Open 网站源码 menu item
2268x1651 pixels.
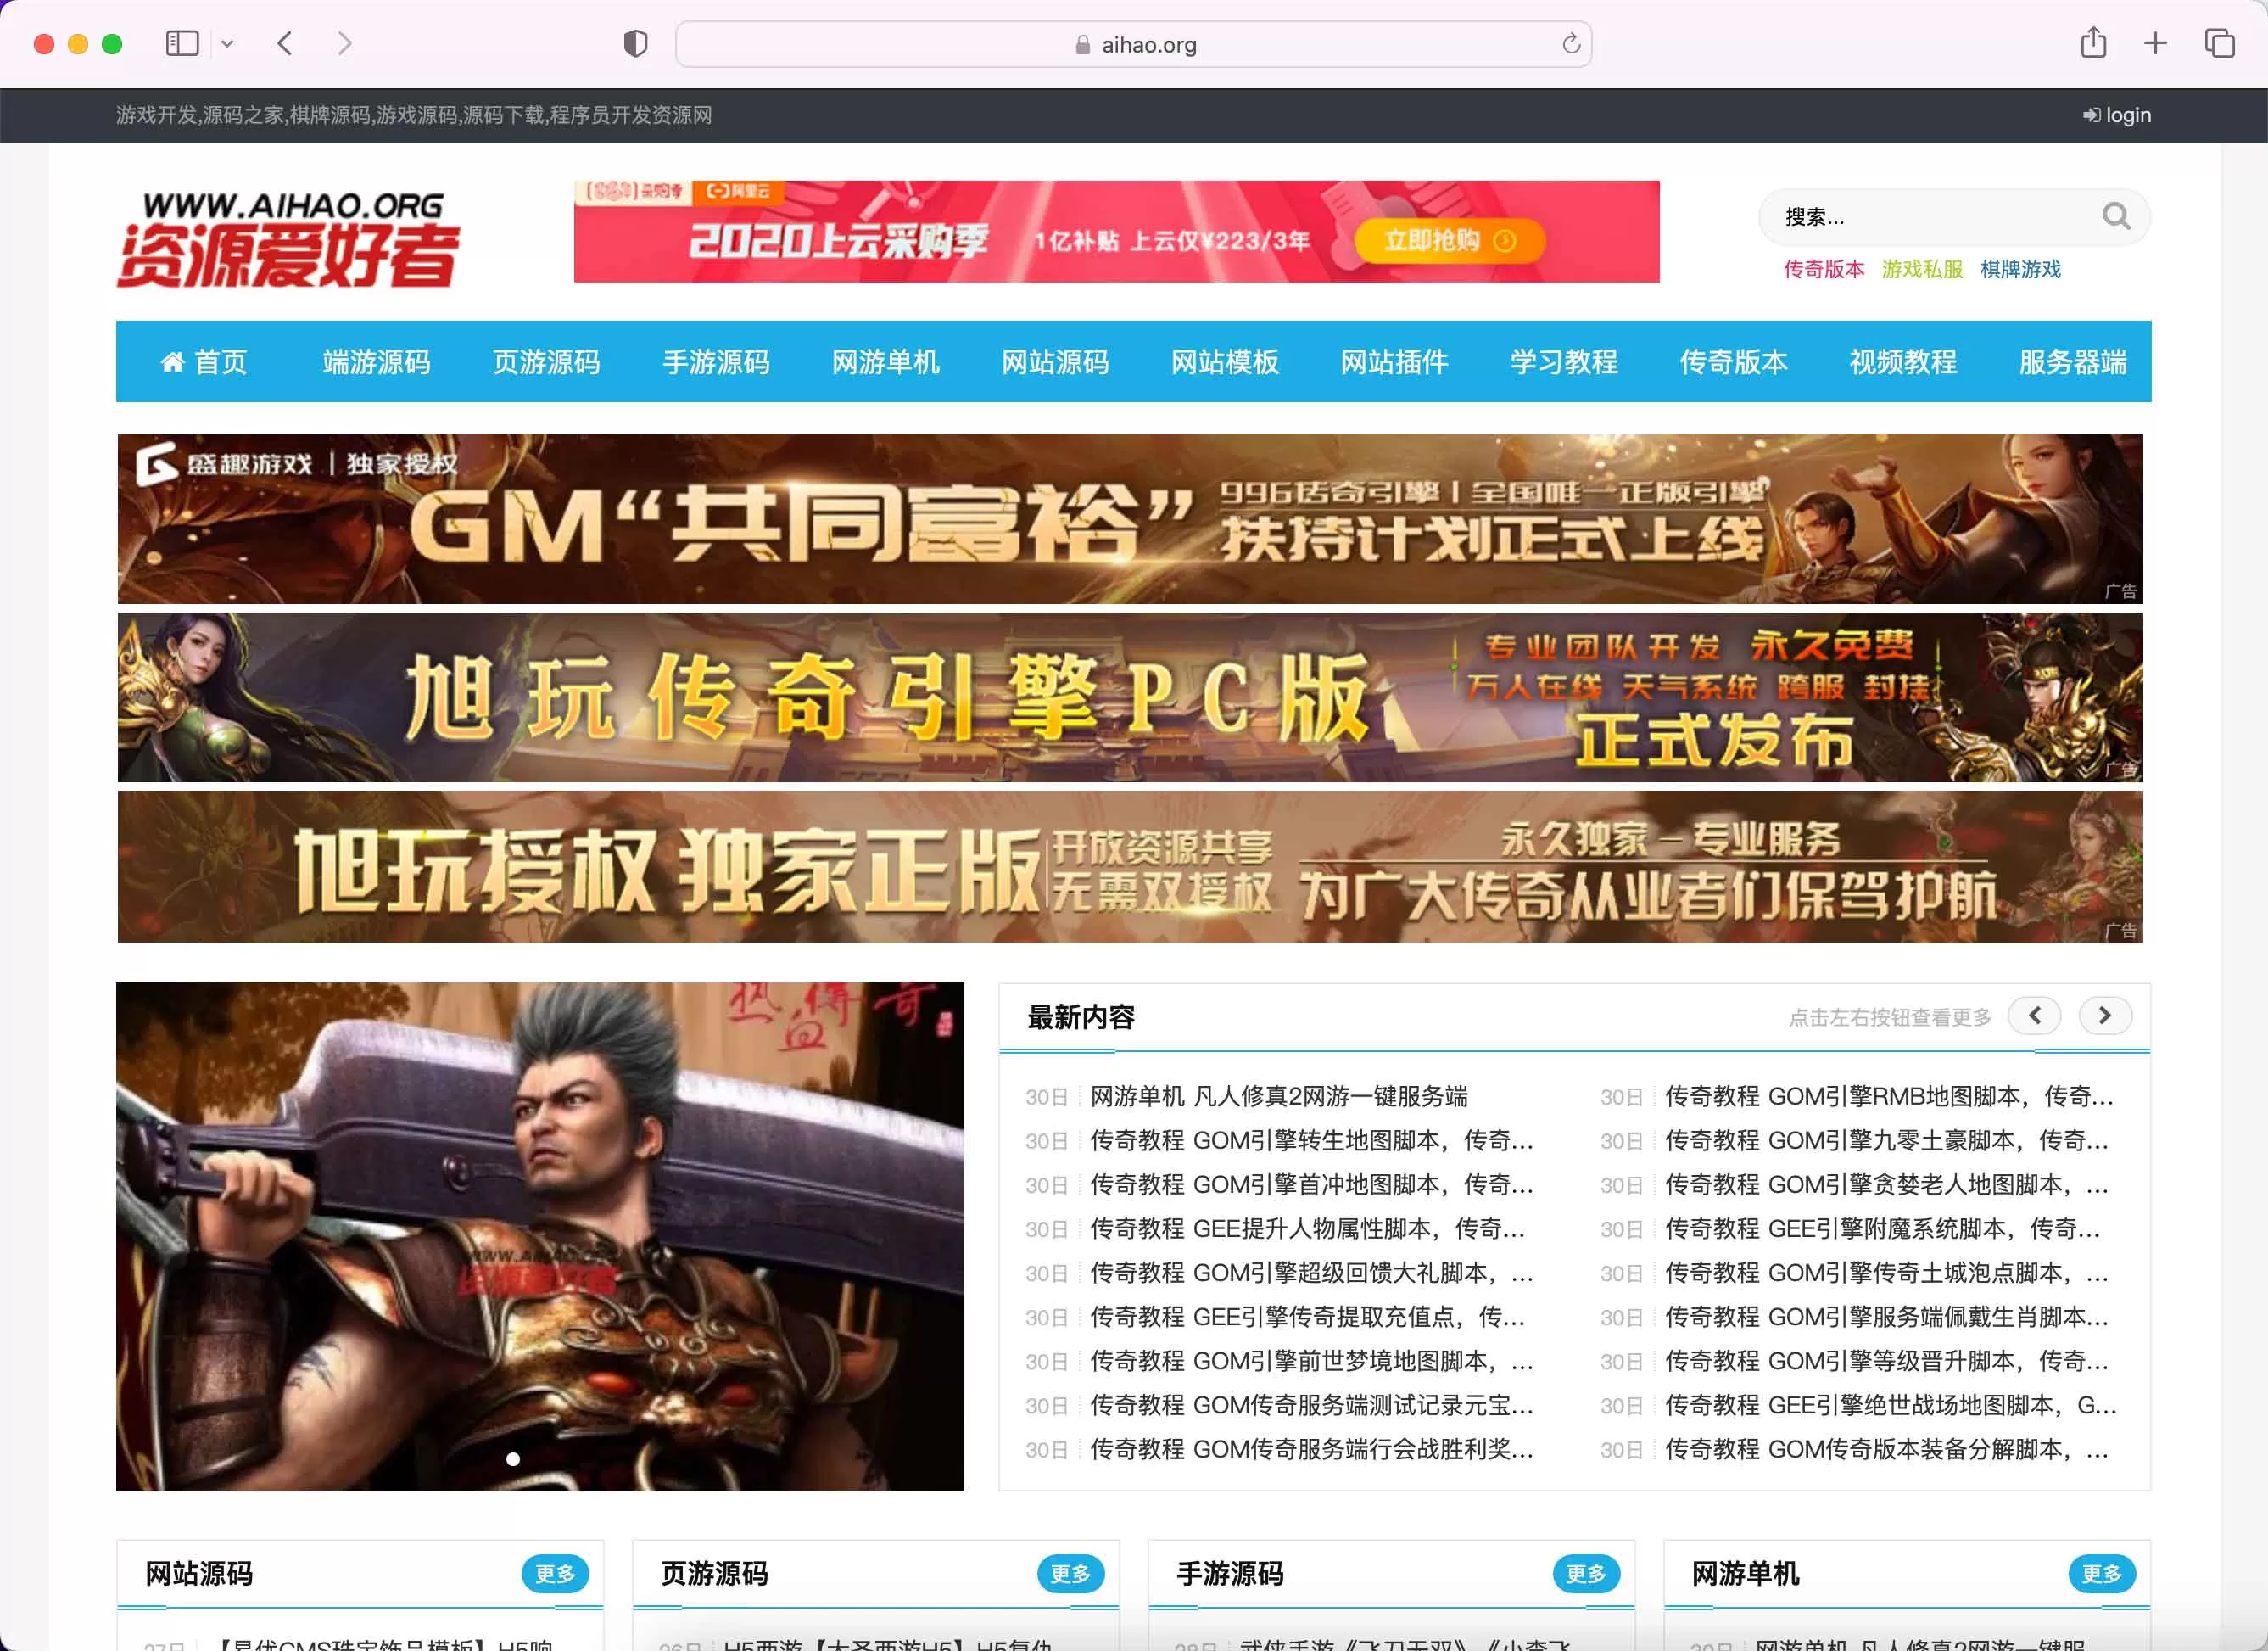(1055, 361)
